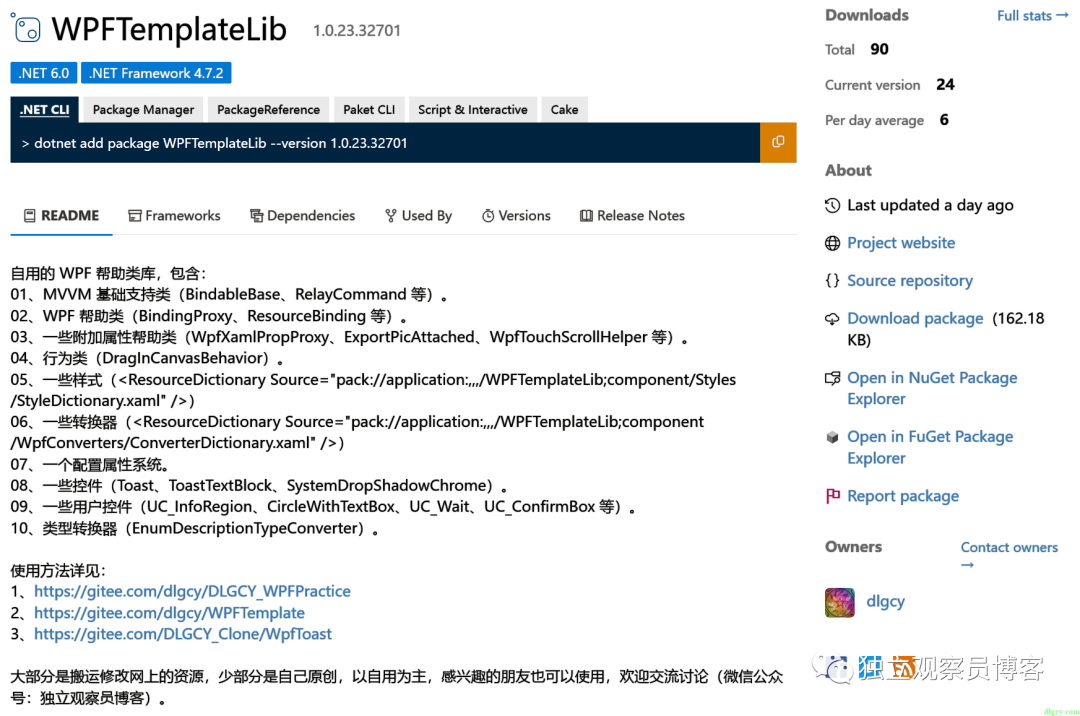This screenshot has height=716, width=1080.
Task: Open the Release Notes tab
Action: pos(632,215)
